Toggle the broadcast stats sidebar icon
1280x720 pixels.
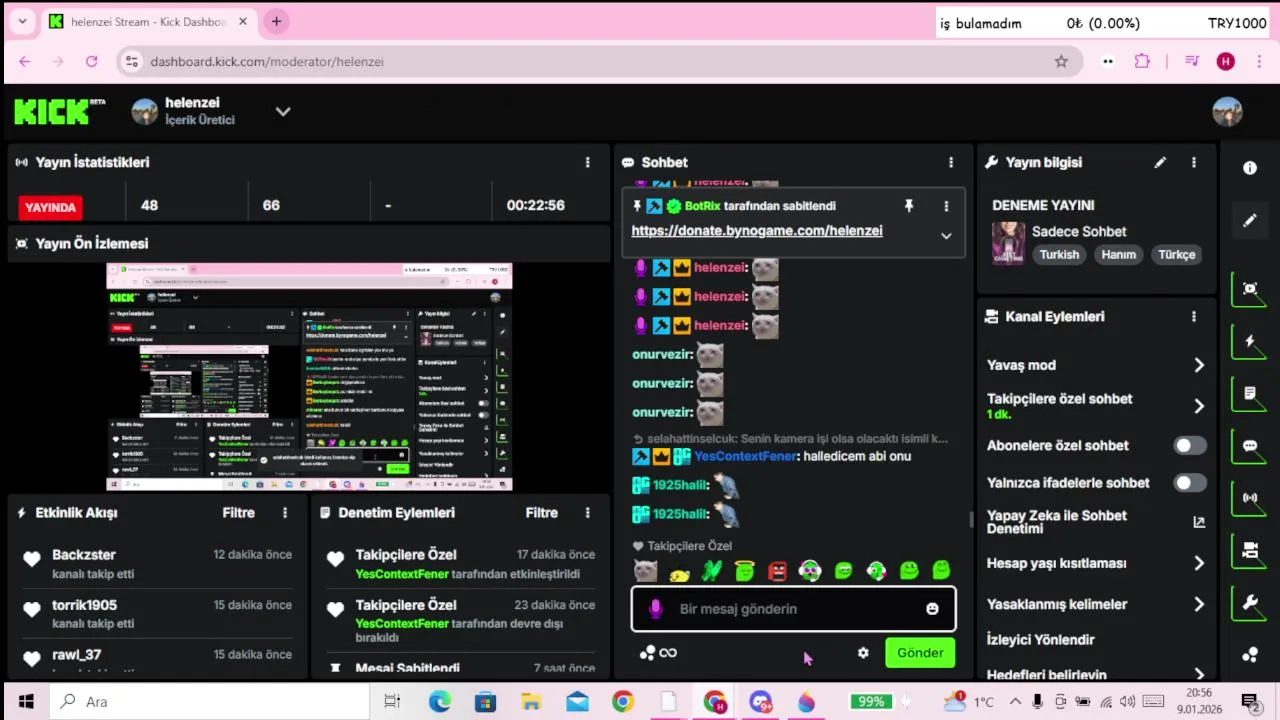(x=1250, y=498)
